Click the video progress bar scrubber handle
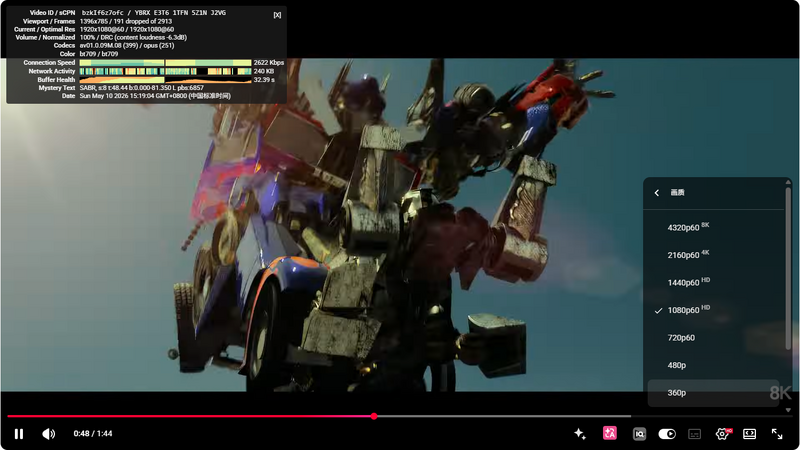 click(374, 416)
